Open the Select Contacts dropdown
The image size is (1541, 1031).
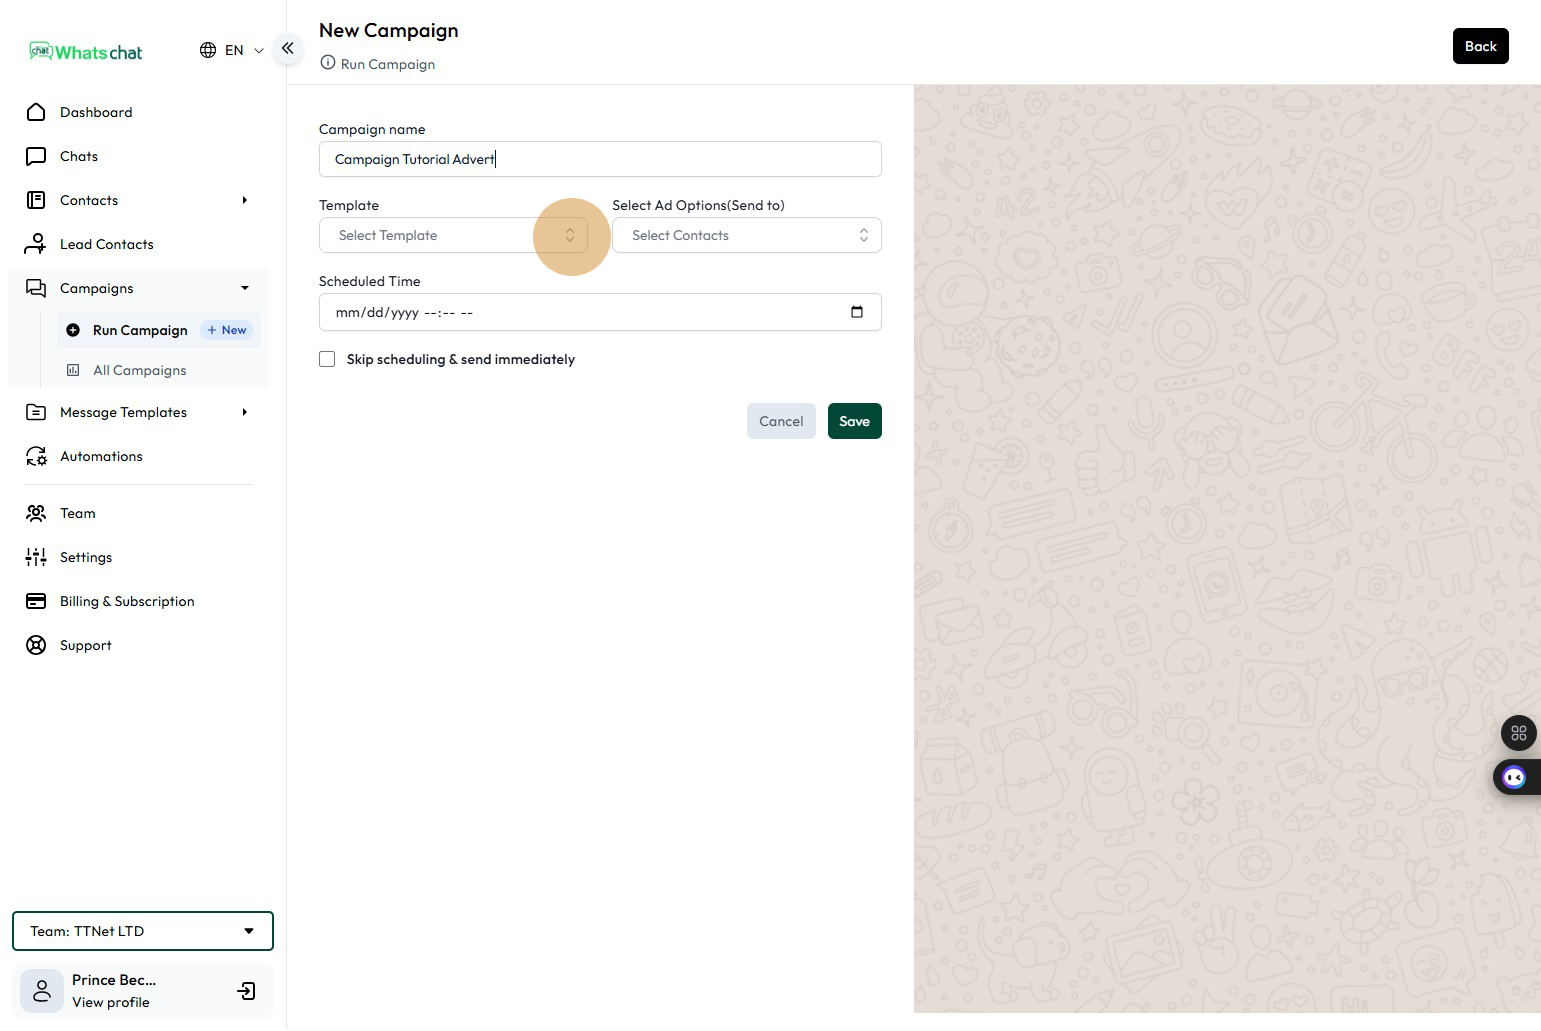click(746, 236)
